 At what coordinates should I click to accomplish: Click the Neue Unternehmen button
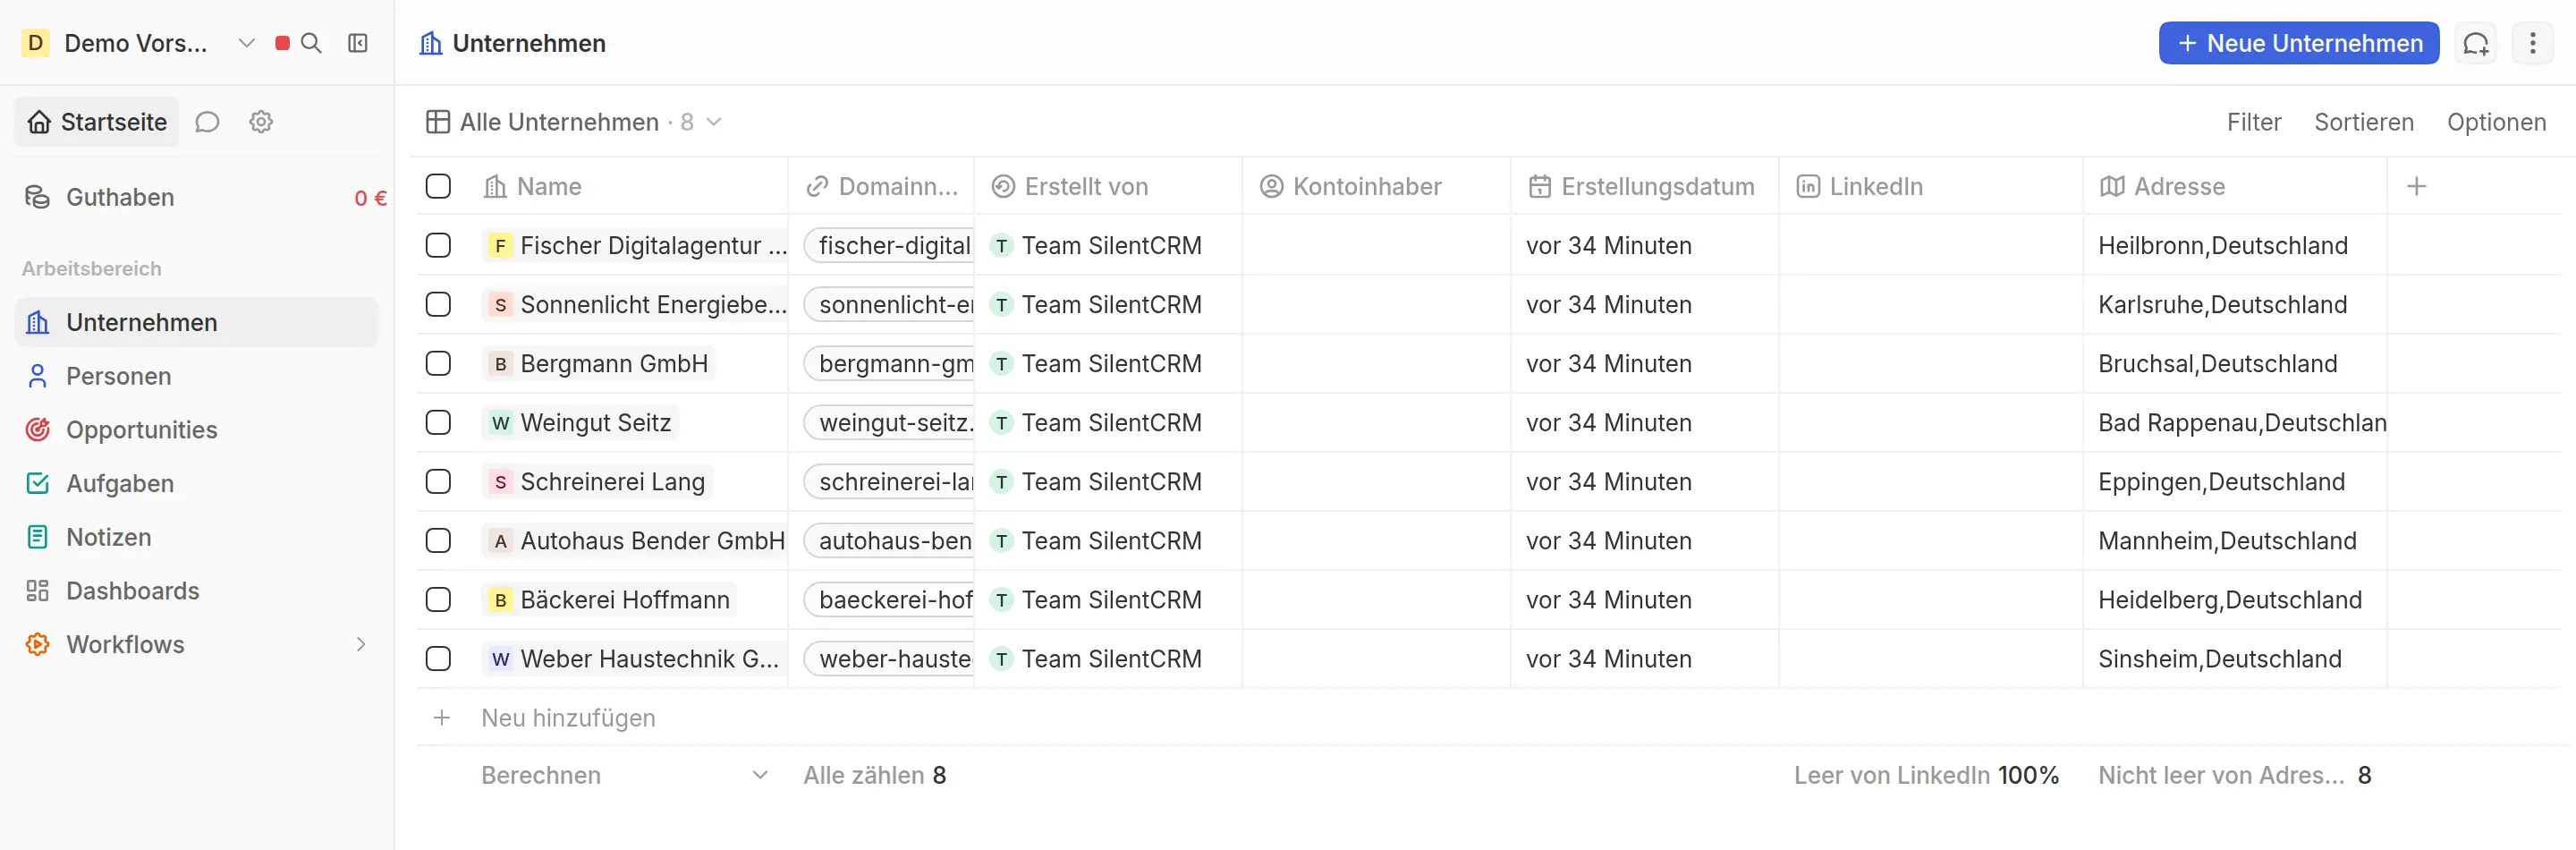(2298, 43)
